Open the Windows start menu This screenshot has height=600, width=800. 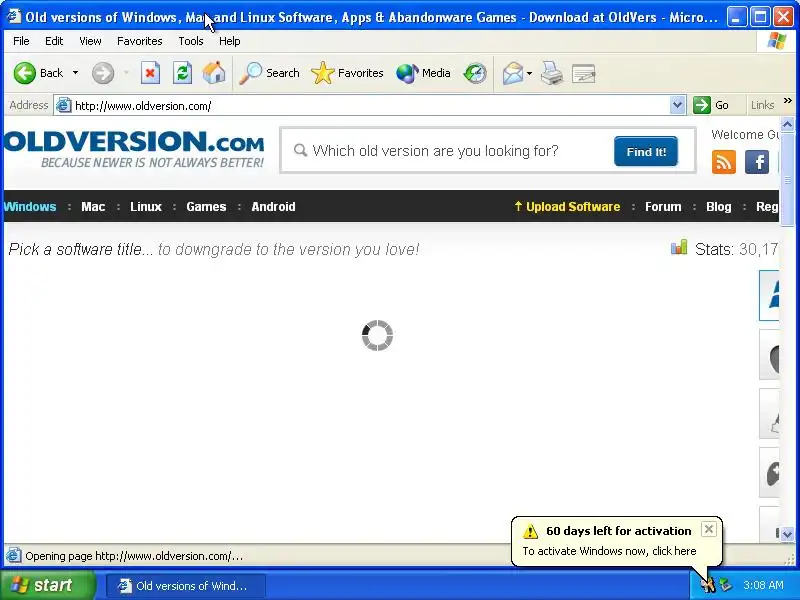47,585
